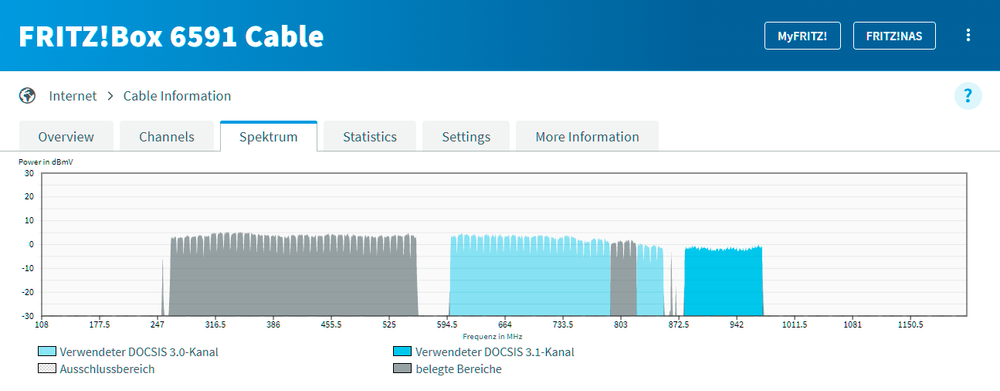
Task: Click the globe Internet icon in breadcrumb
Action: click(x=27, y=96)
